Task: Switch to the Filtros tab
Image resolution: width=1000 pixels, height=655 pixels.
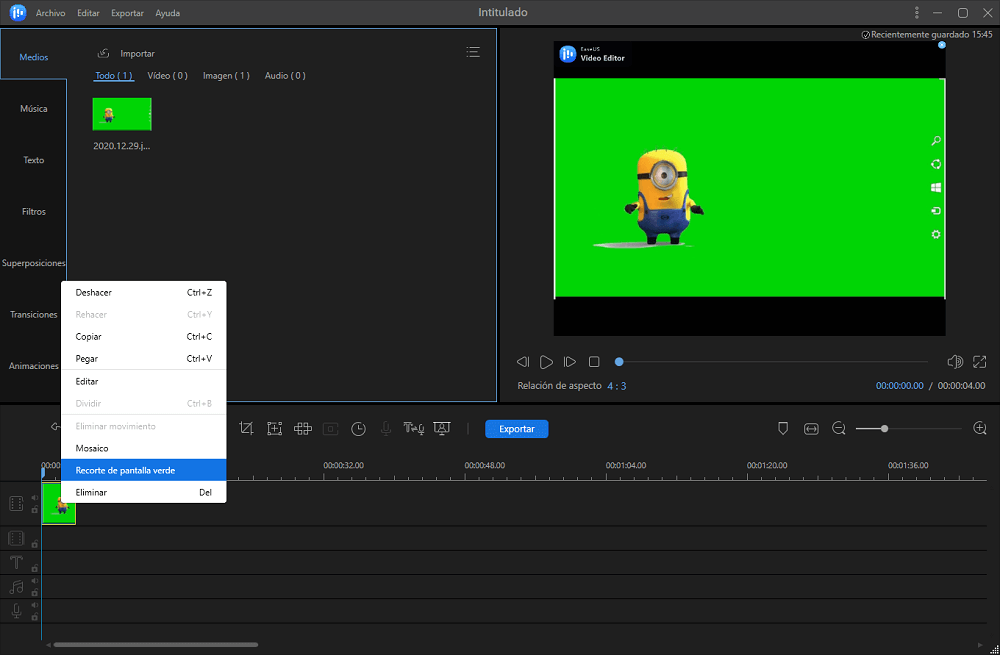Action: coord(33,211)
